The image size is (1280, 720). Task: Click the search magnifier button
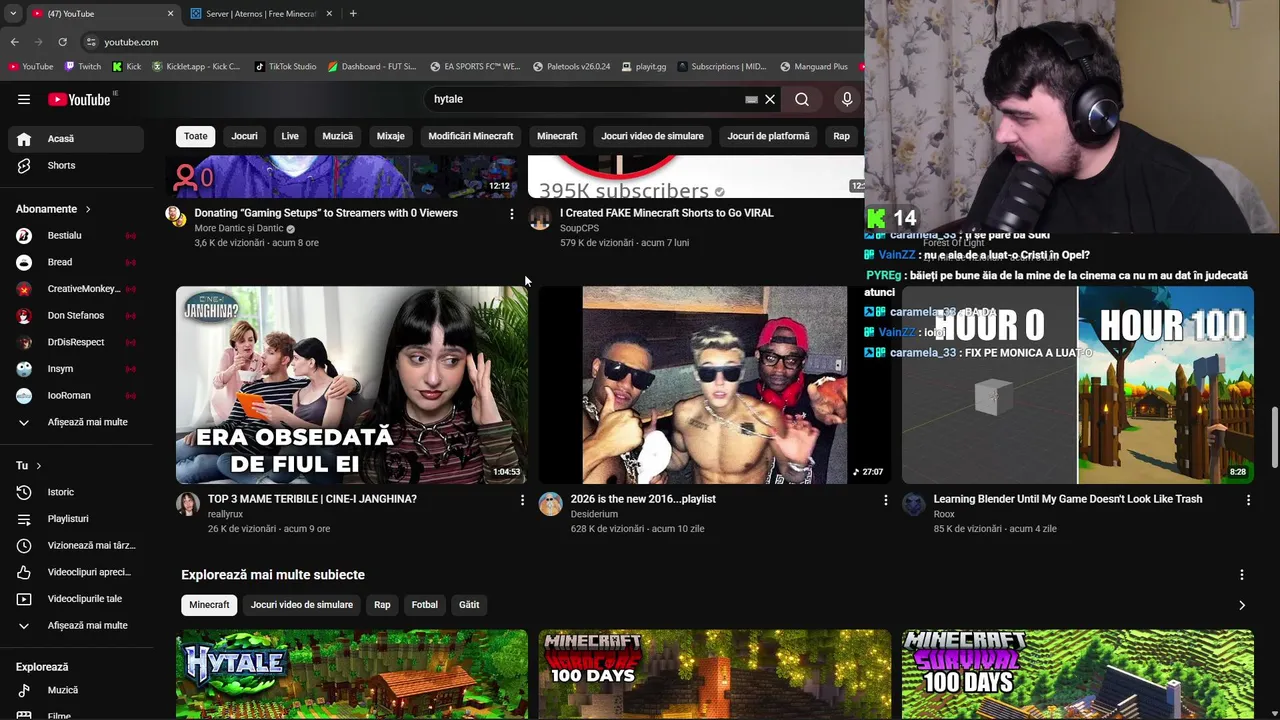tap(802, 99)
